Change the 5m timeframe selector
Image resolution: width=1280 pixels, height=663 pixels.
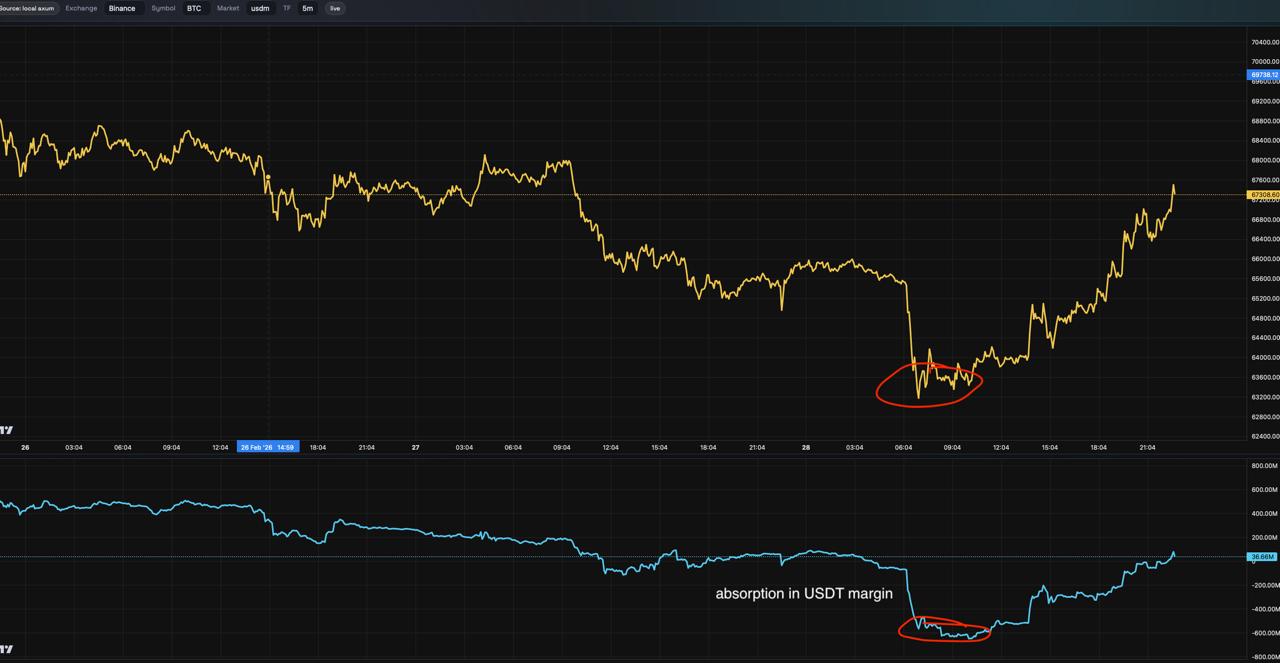(x=308, y=8)
